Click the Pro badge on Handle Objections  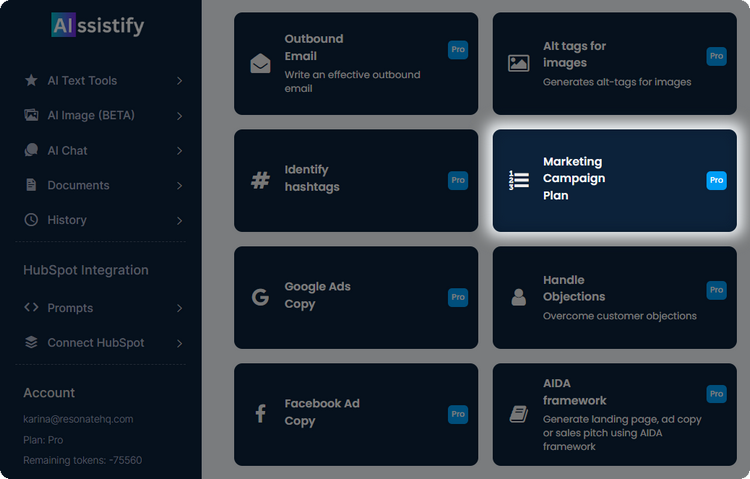coord(716,290)
